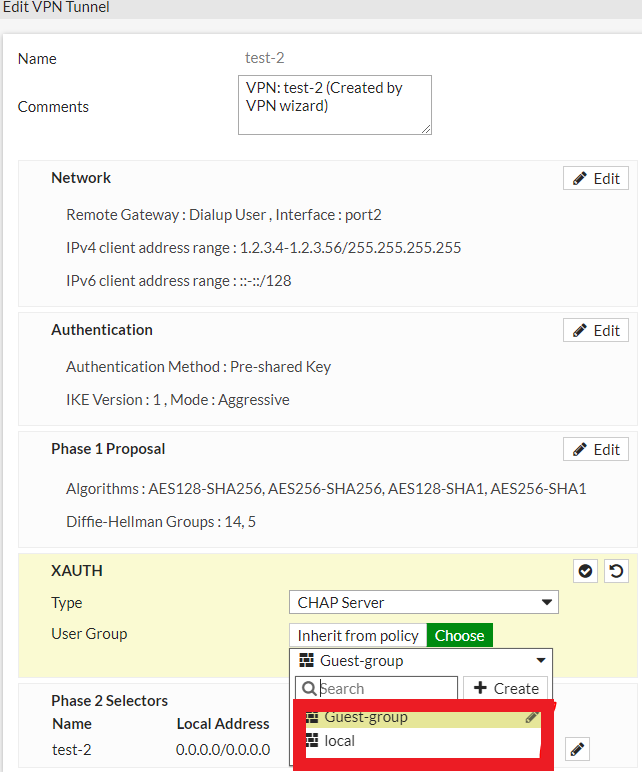Edit the Network section
642x772 pixels.
click(596, 179)
